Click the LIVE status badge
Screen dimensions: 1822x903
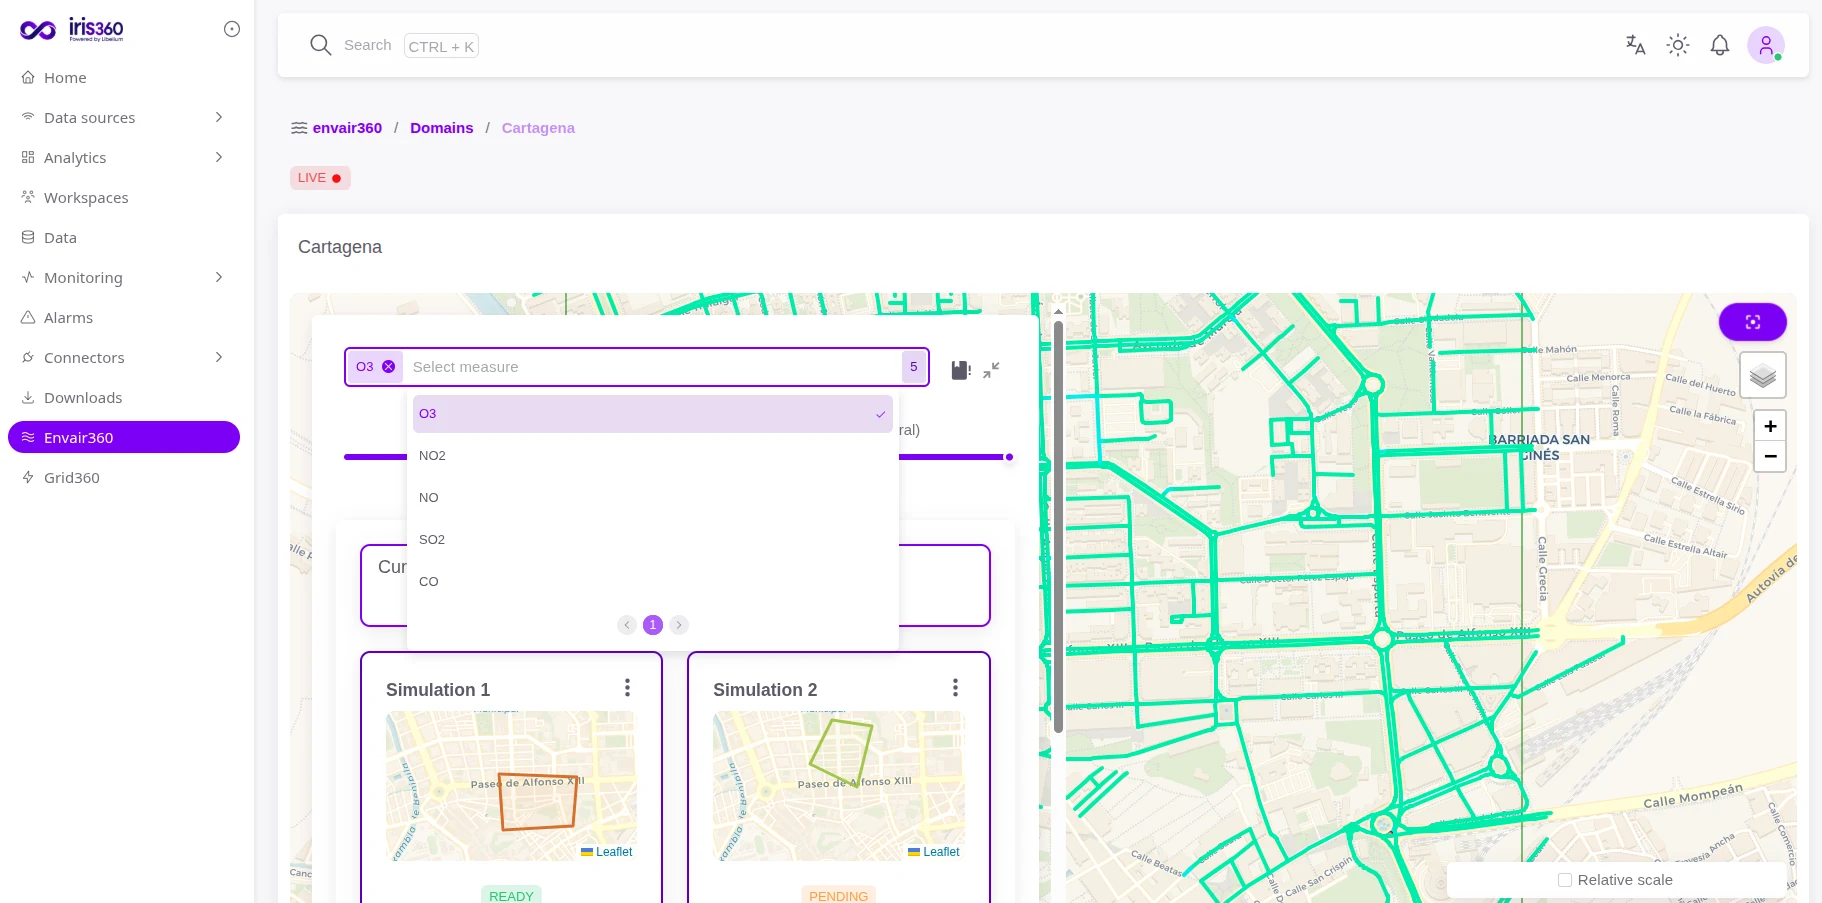[x=320, y=178]
